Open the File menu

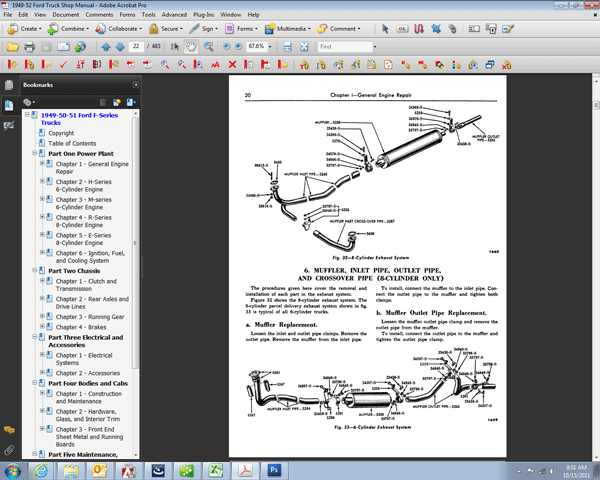coord(8,15)
